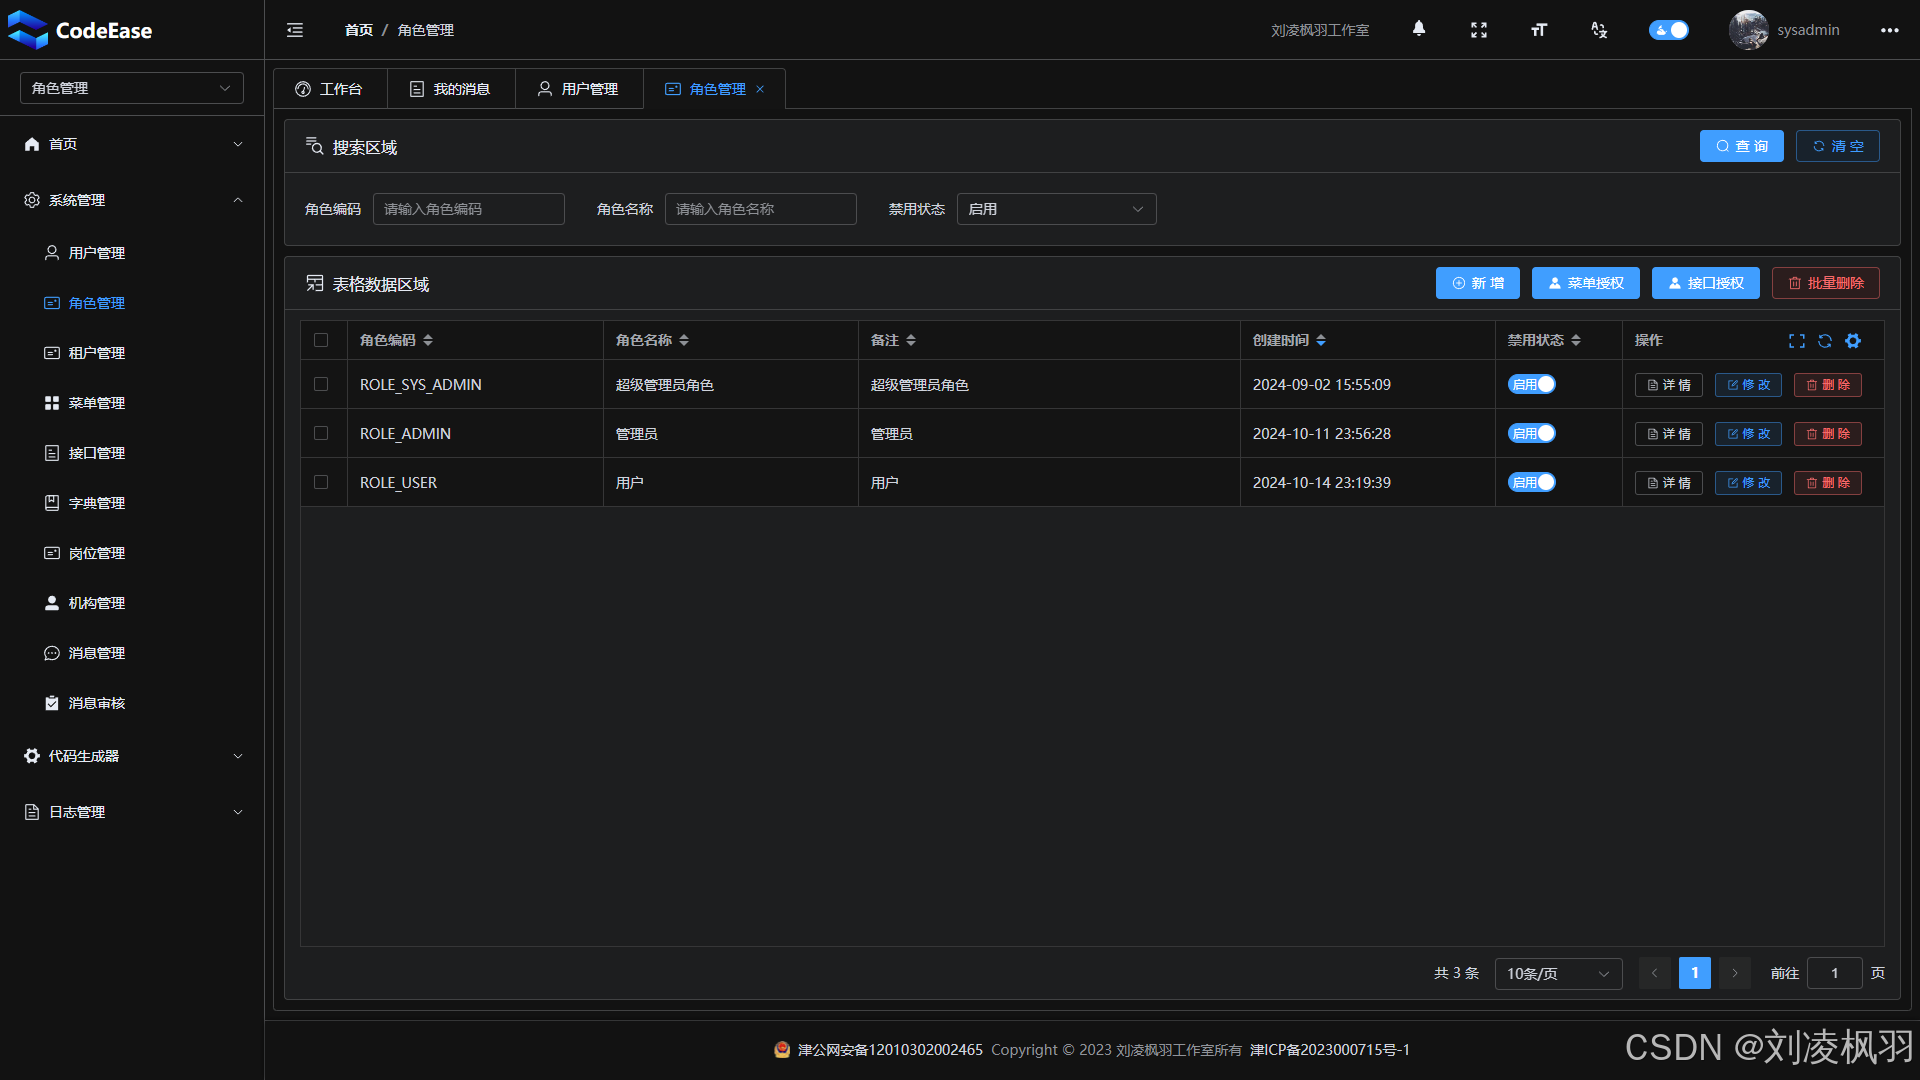Click the 修改 button for ROLE_SYS_ADMIN
Image resolution: width=1920 pixels, height=1080 pixels.
coord(1747,385)
